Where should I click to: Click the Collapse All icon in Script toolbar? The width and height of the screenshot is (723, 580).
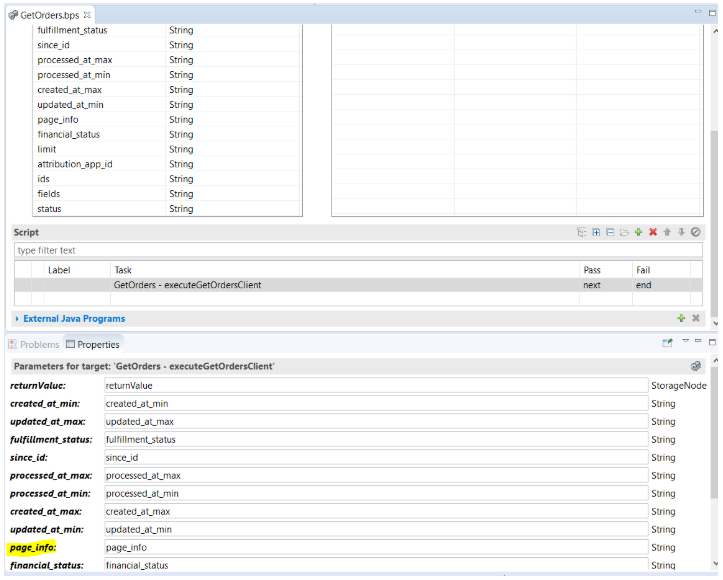pyautogui.click(x=610, y=232)
